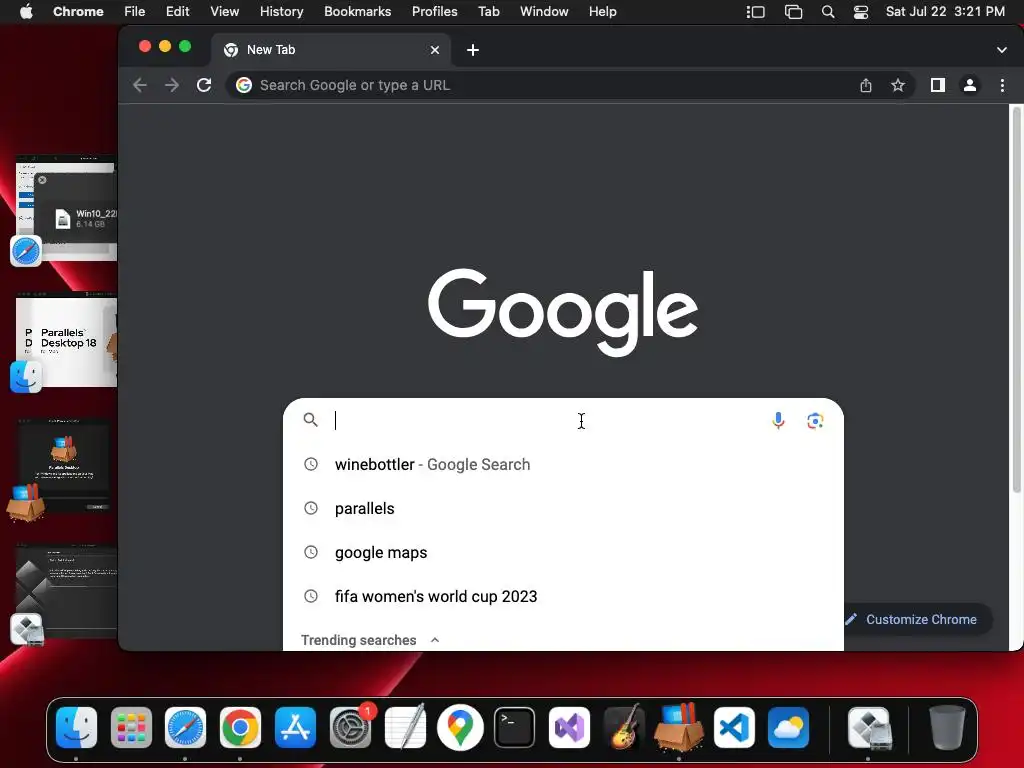Open the Chrome side panel
Screen dimensions: 1024x768
pyautogui.click(x=938, y=85)
